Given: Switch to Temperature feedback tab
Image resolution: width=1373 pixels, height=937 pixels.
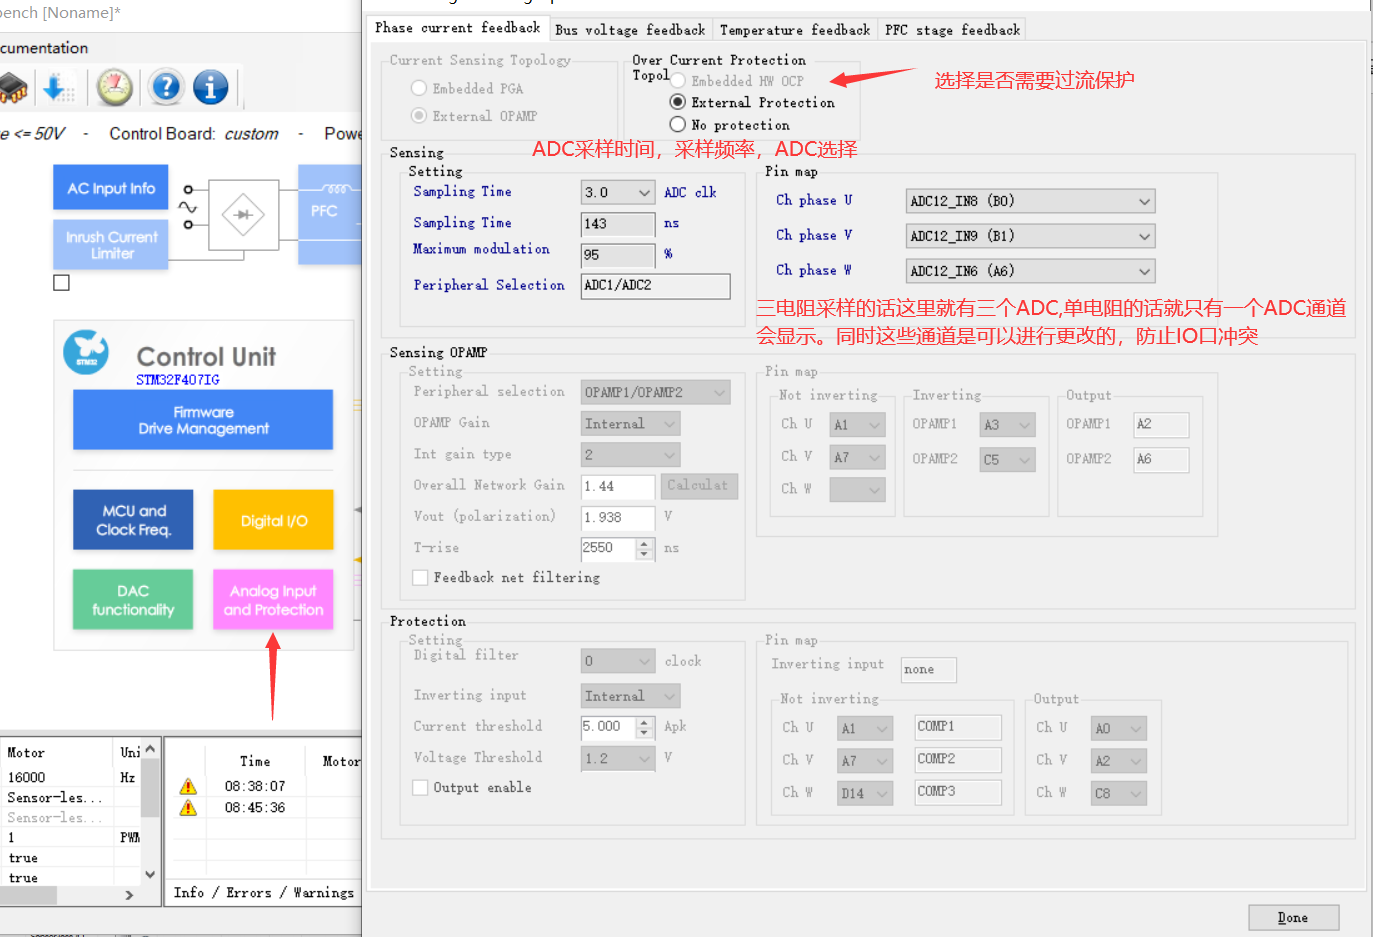Looking at the screenshot, I should point(795,30).
